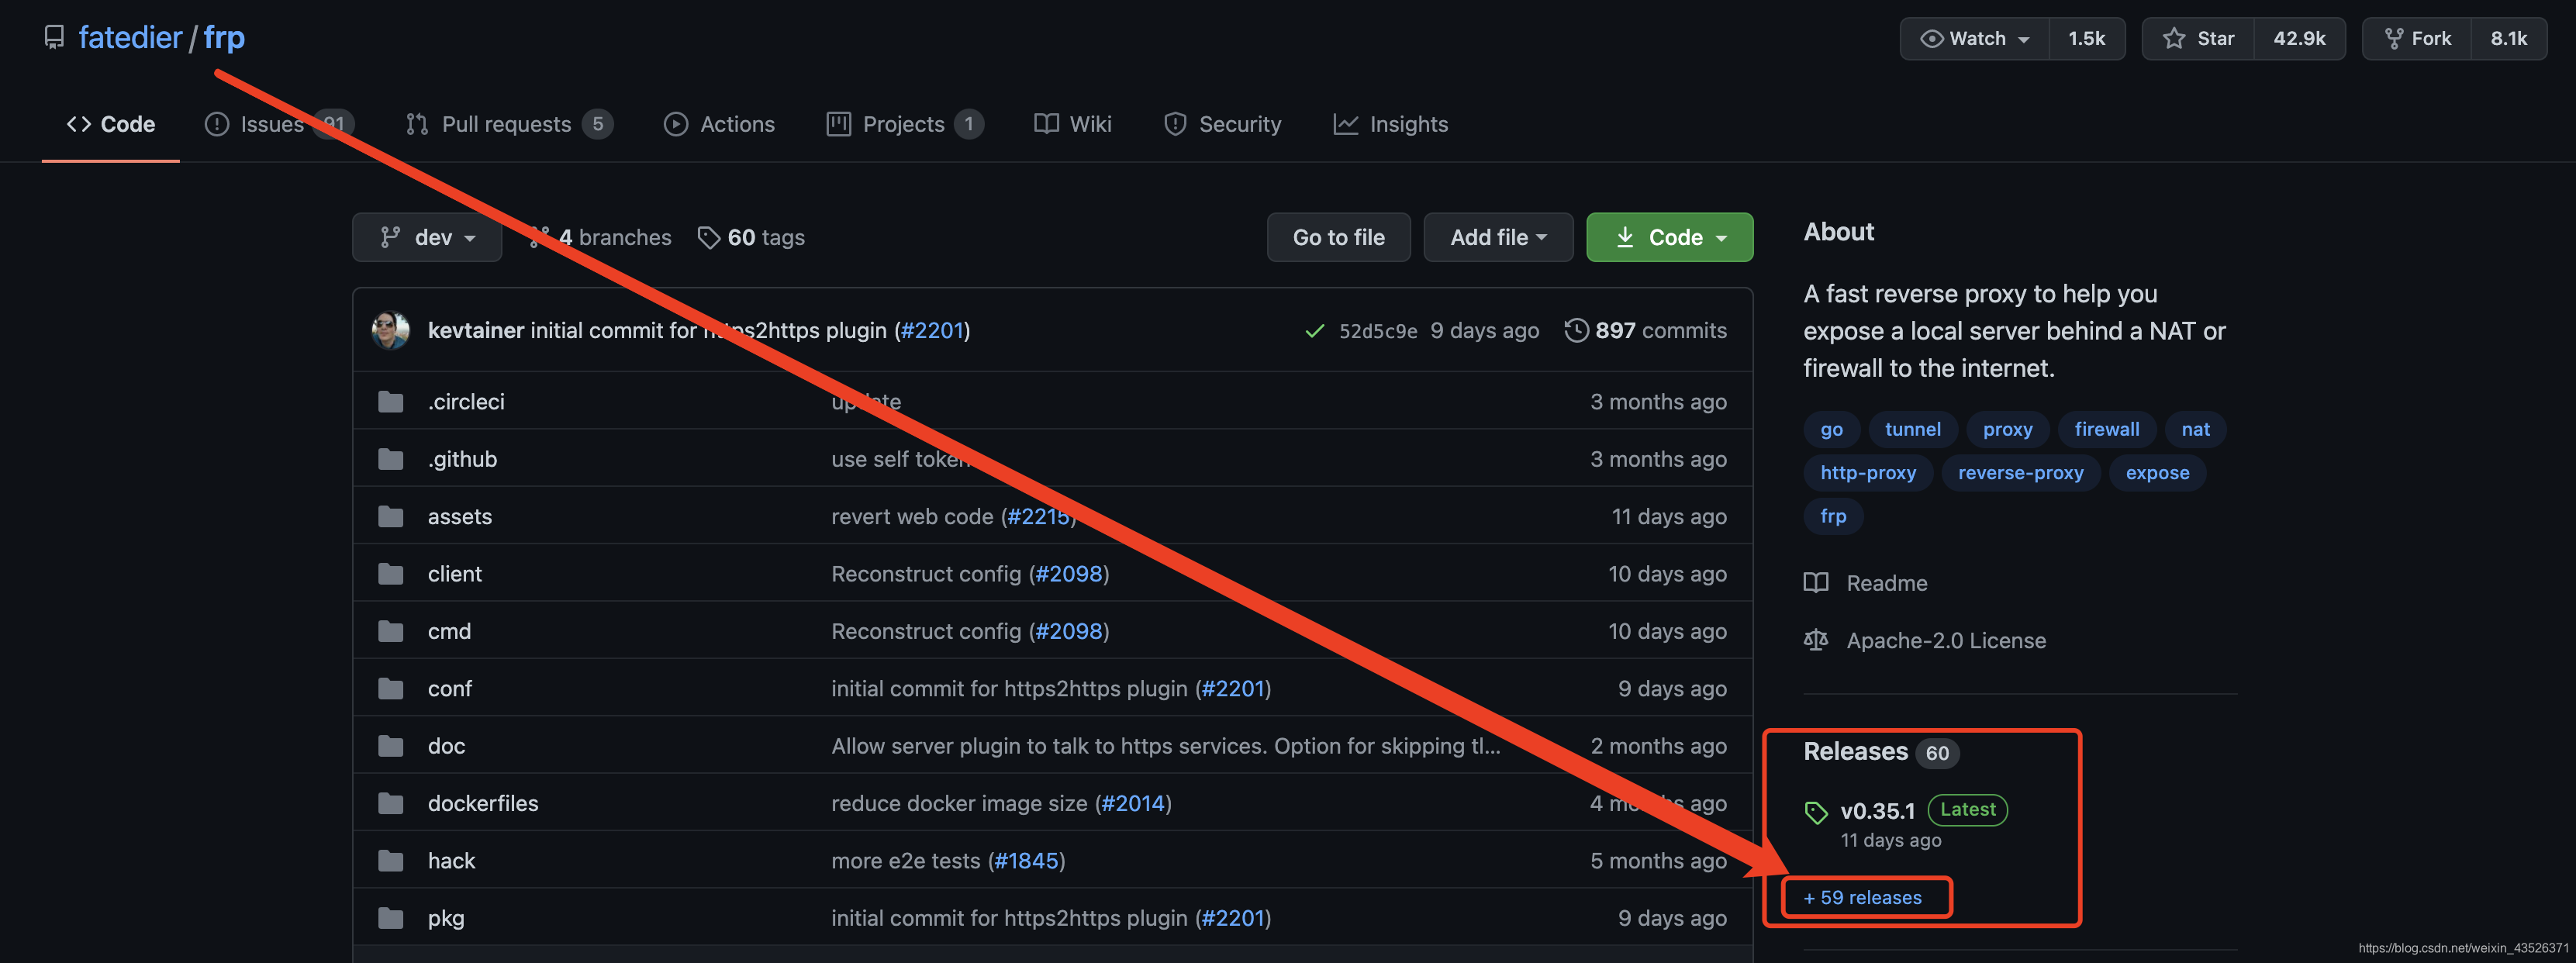Click the kevtainer avatar thumbnail

(x=390, y=330)
